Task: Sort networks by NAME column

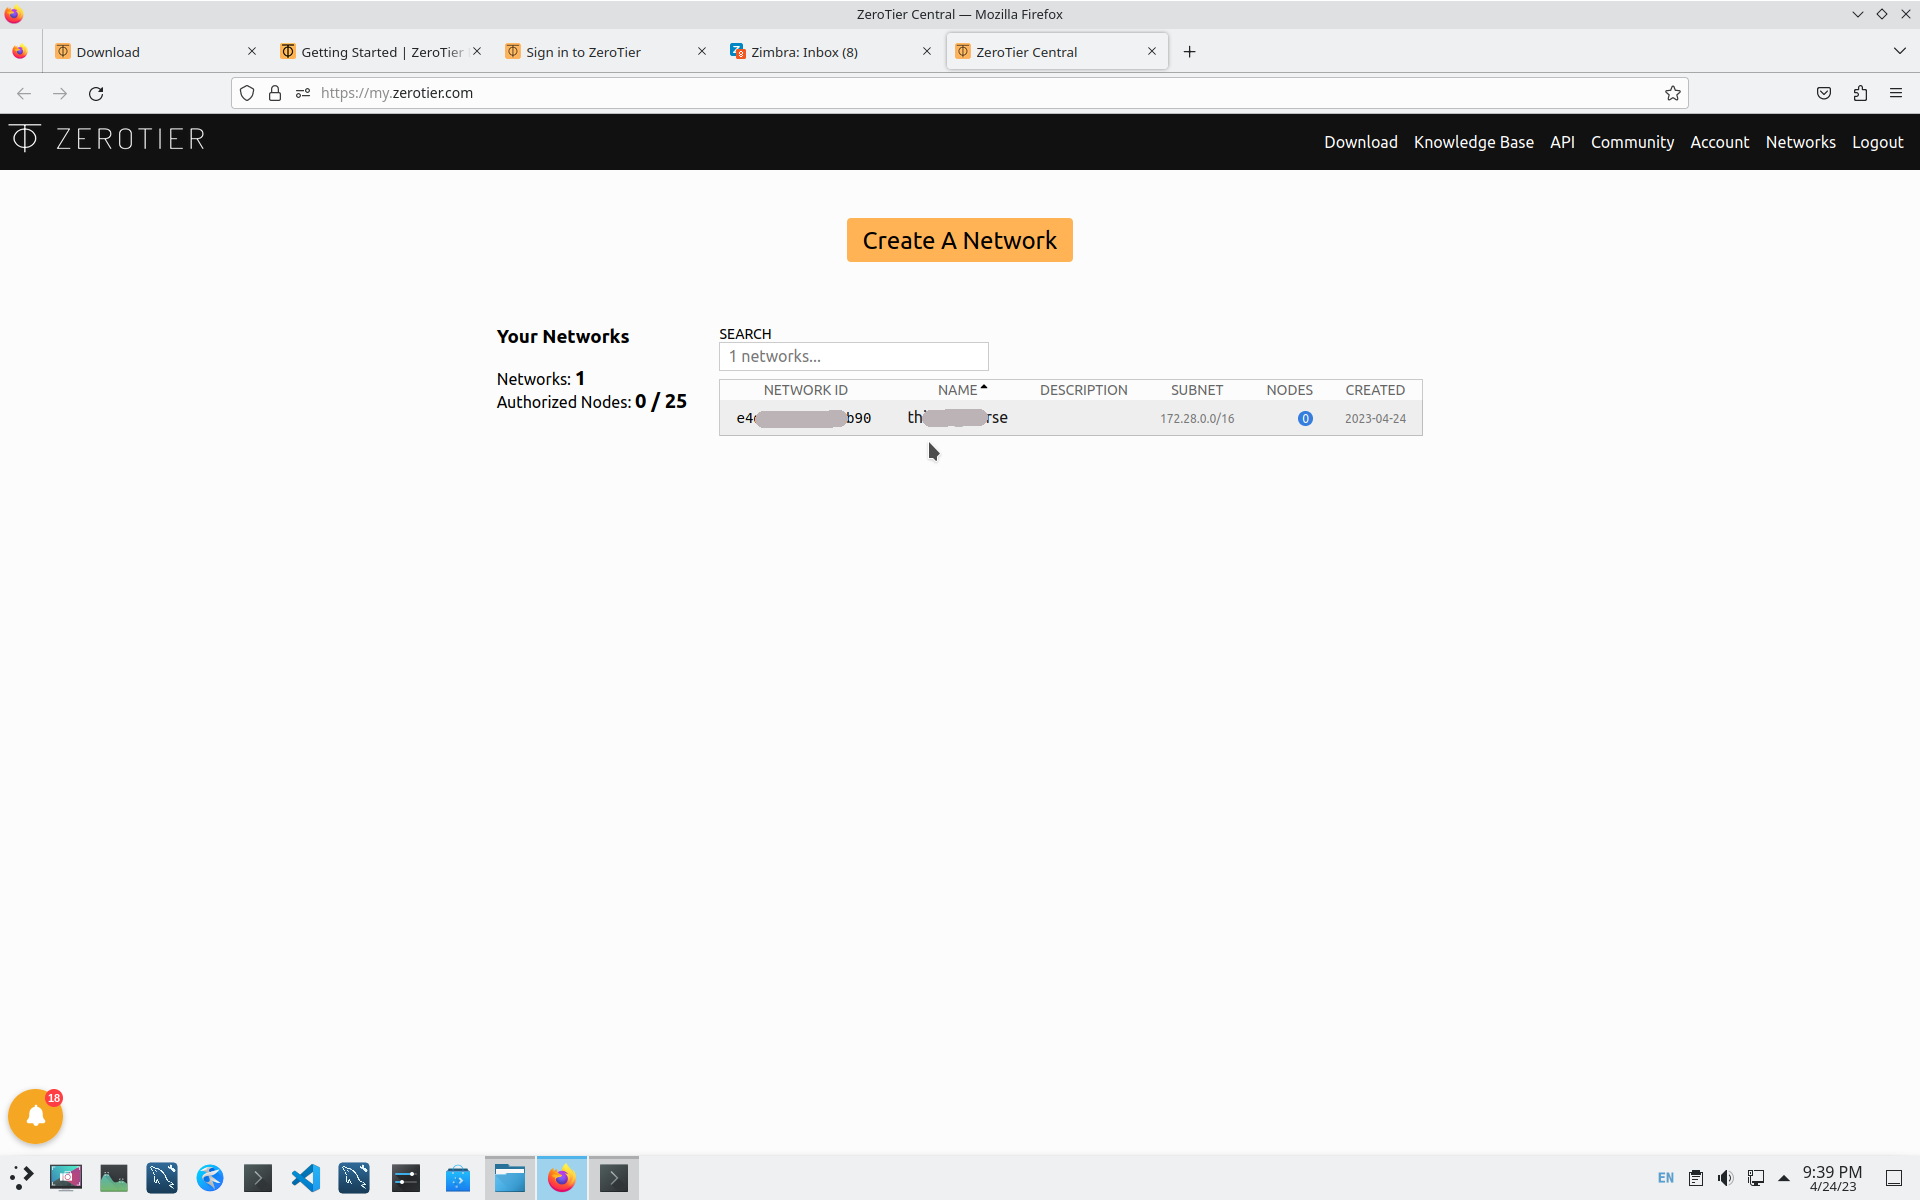Action: (958, 390)
